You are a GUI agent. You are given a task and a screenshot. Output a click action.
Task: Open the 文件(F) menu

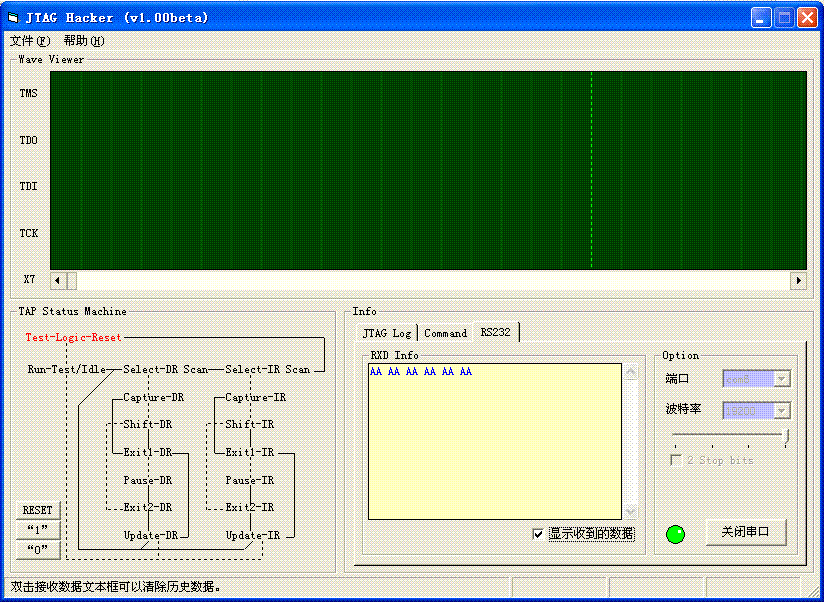[30, 40]
